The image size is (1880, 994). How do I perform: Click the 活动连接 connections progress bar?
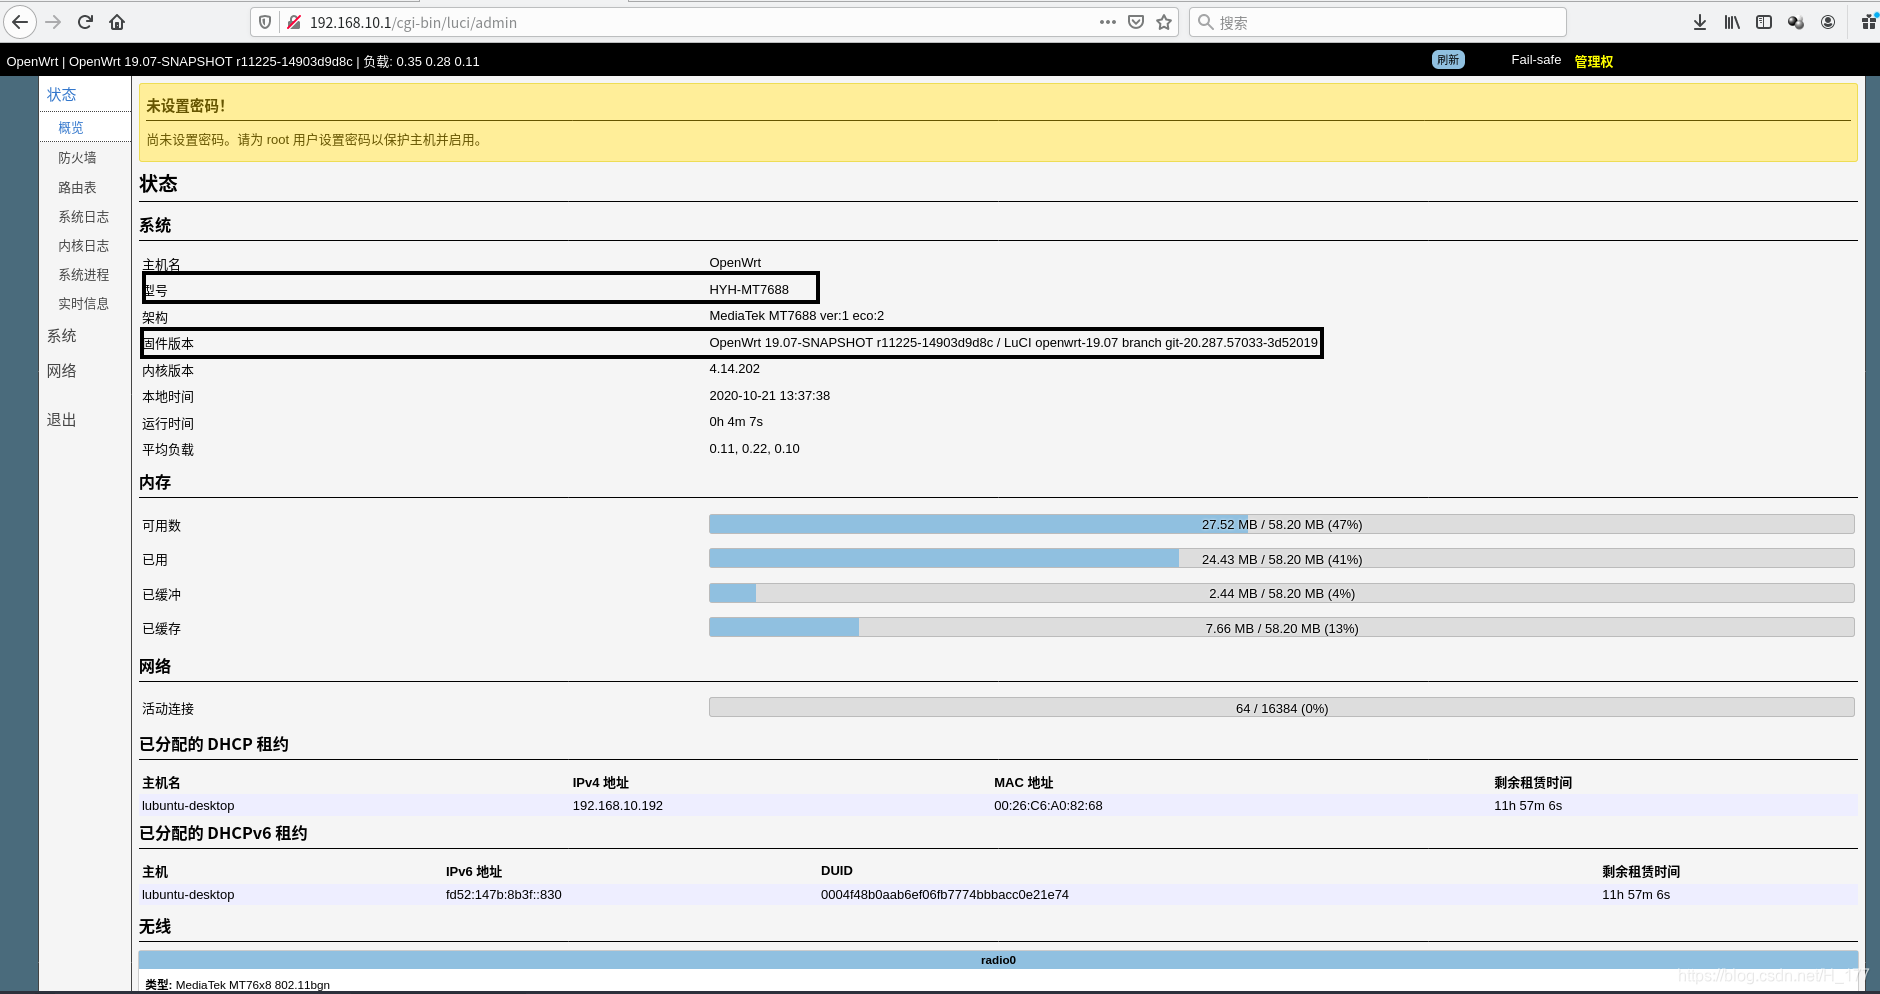tap(1281, 708)
